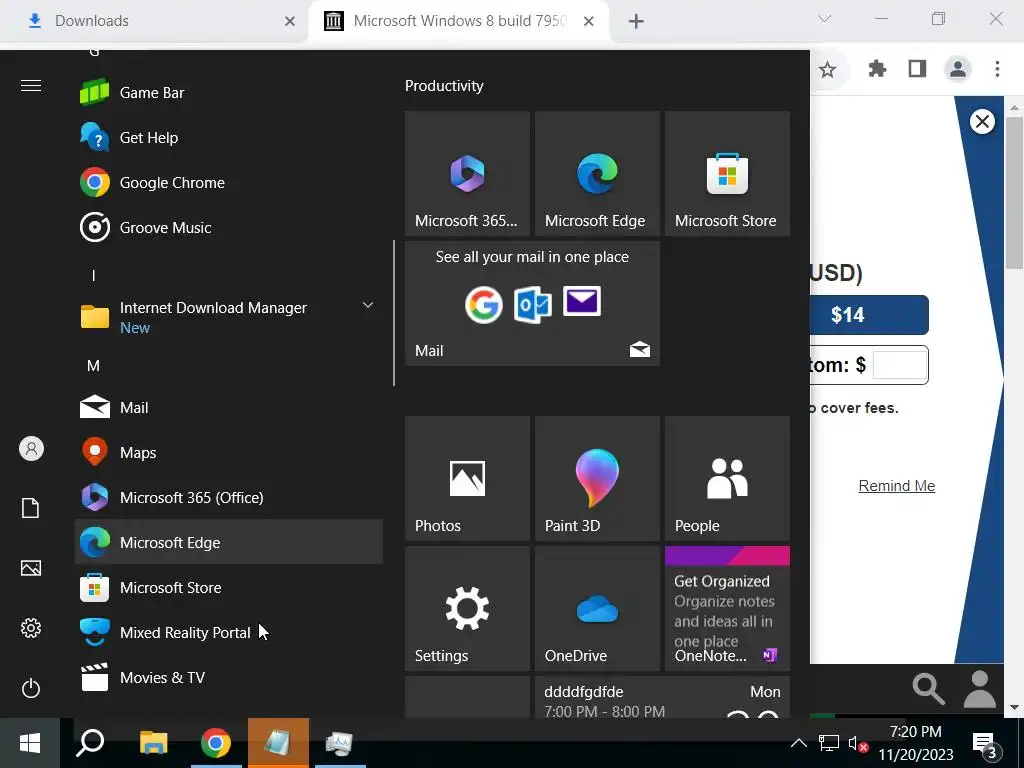Open the OneDrive tile

pyautogui.click(x=597, y=609)
